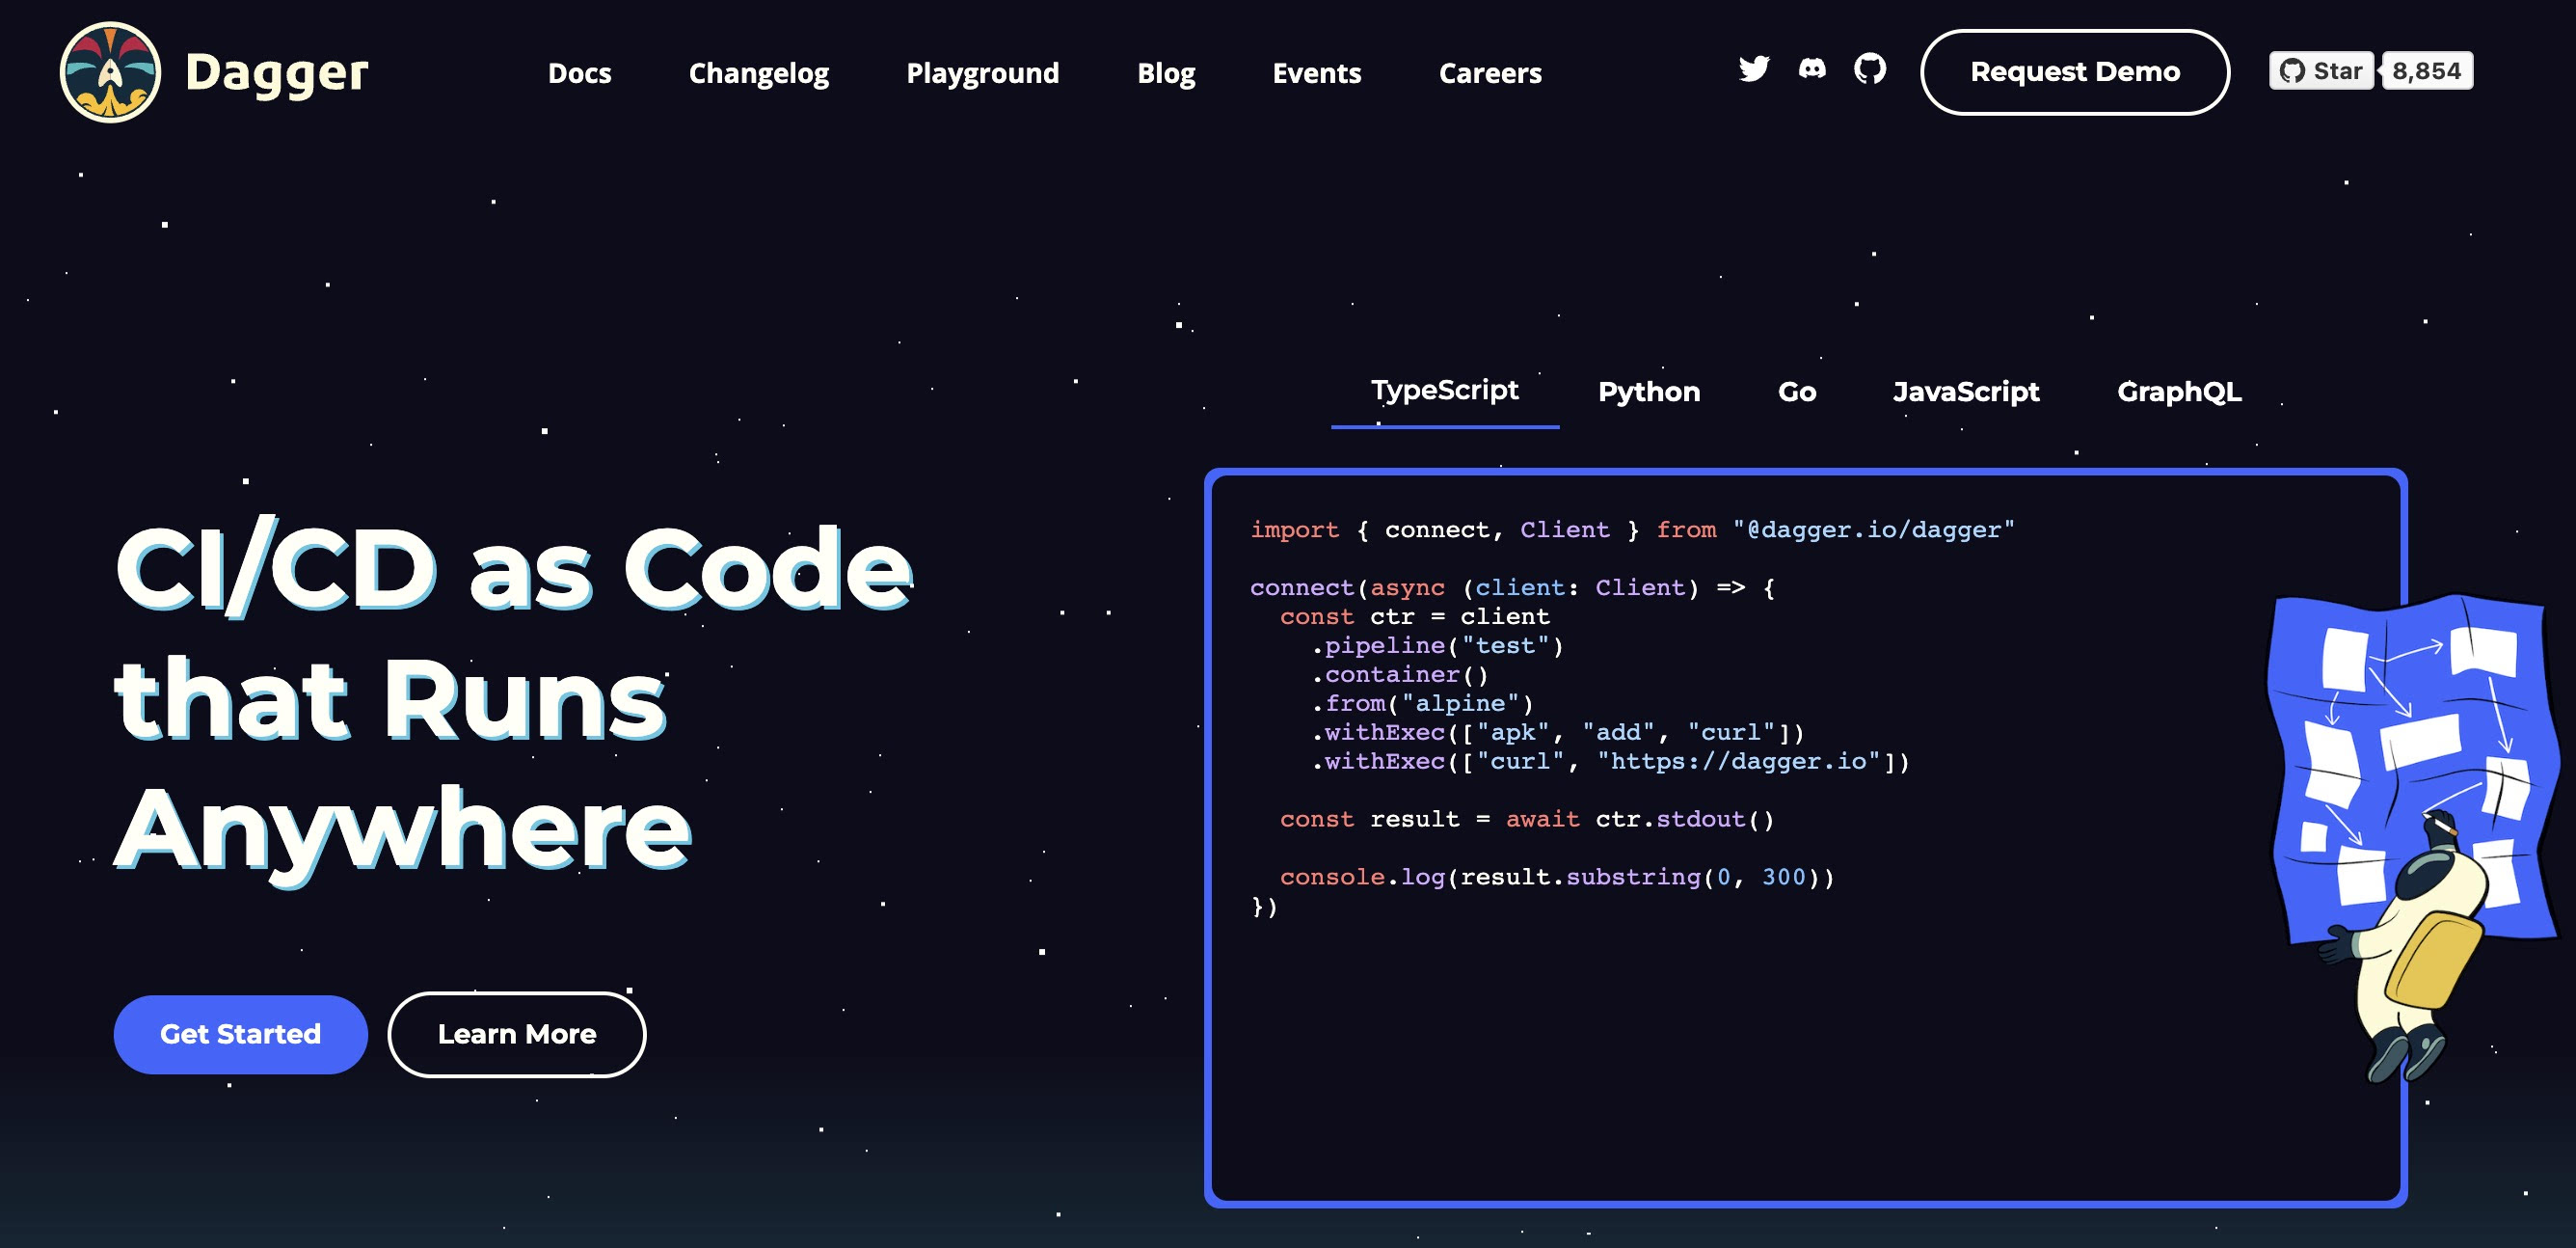Open the GitHub icon in the navbar
The height and width of the screenshot is (1248, 2576).
[x=1869, y=69]
